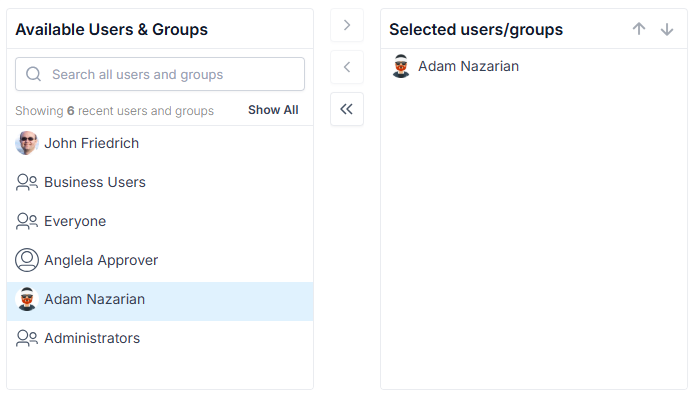
Task: Select Anglela Approver user
Action: pyautogui.click(x=160, y=260)
